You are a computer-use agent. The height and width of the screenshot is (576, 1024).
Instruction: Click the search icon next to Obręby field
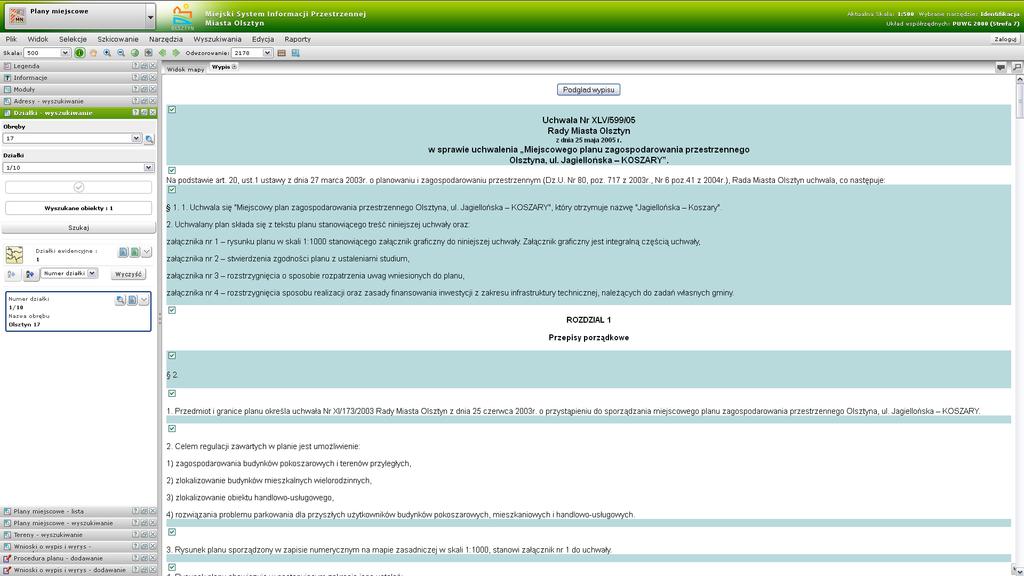pos(150,138)
